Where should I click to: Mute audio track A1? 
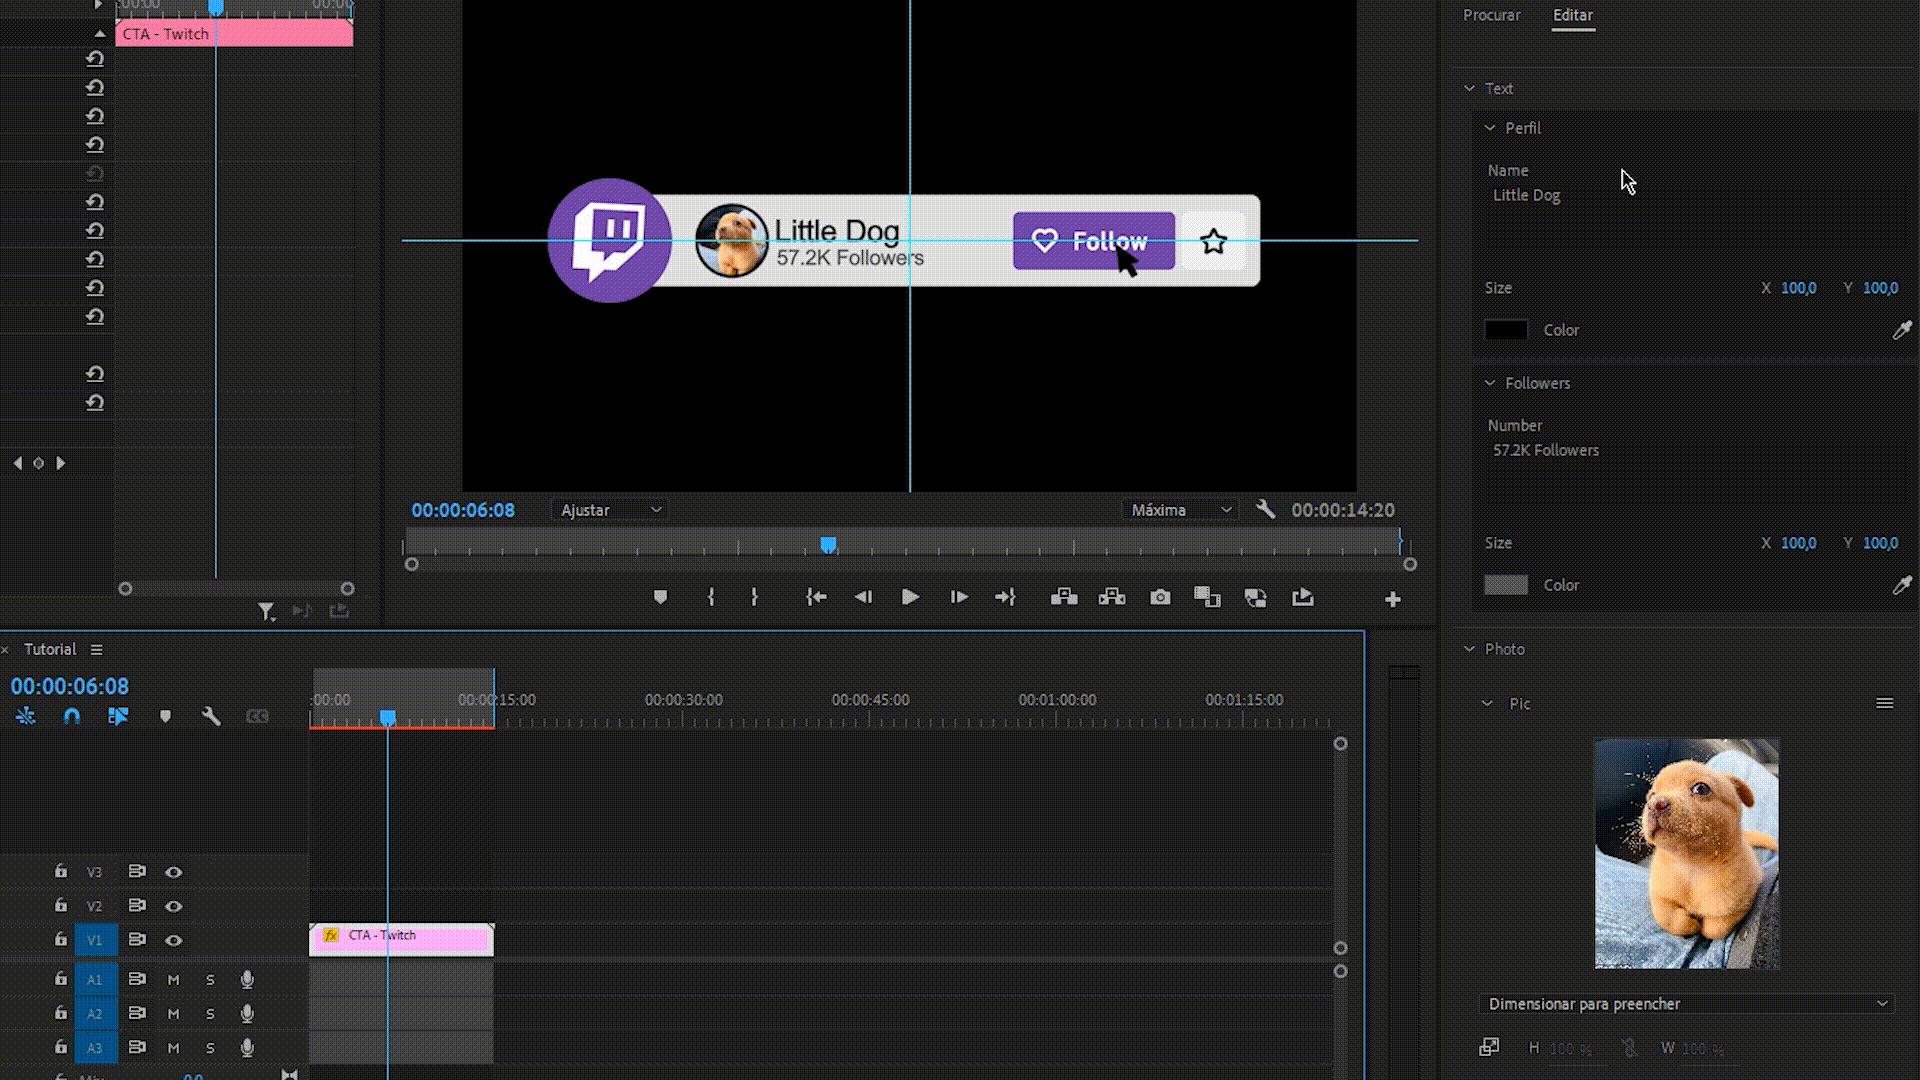[173, 980]
